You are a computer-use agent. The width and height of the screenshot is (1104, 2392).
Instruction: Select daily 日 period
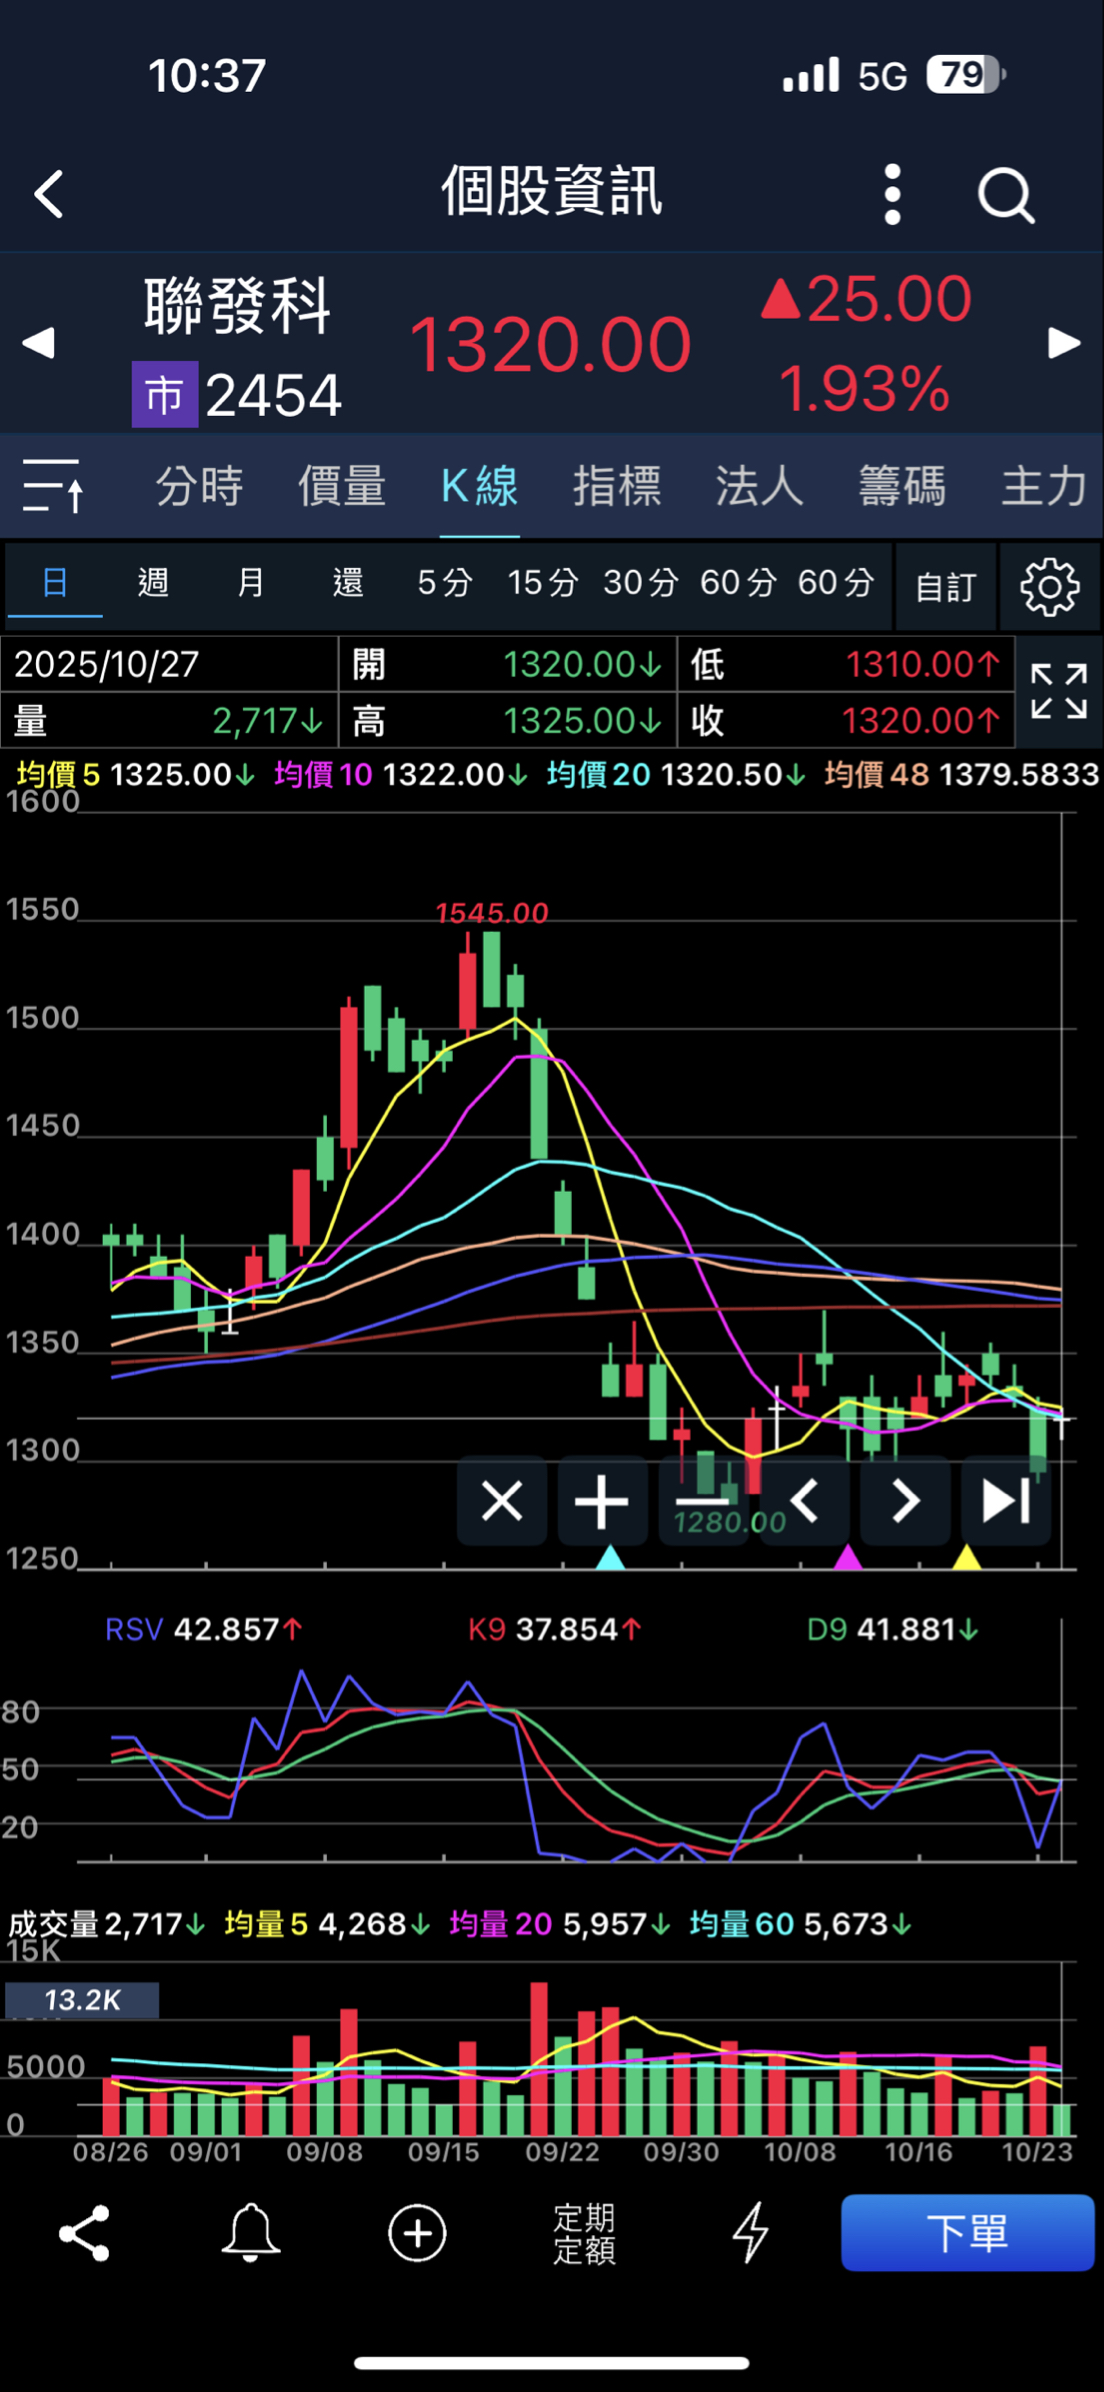55,582
